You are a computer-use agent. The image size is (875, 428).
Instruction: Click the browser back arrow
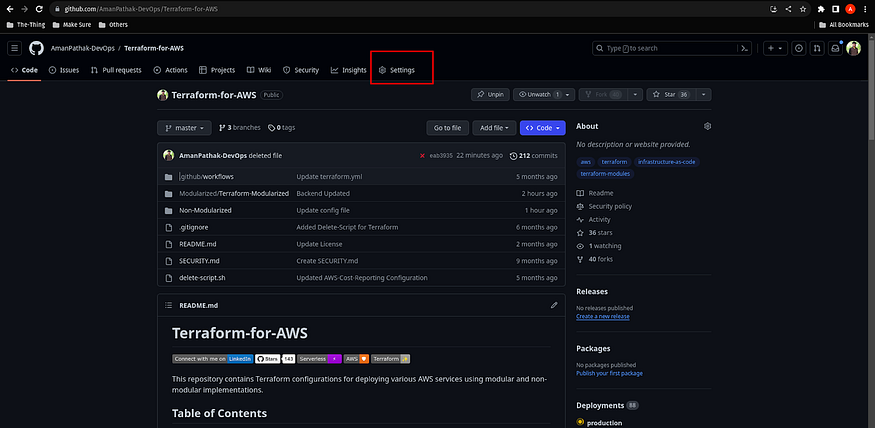tap(9, 9)
